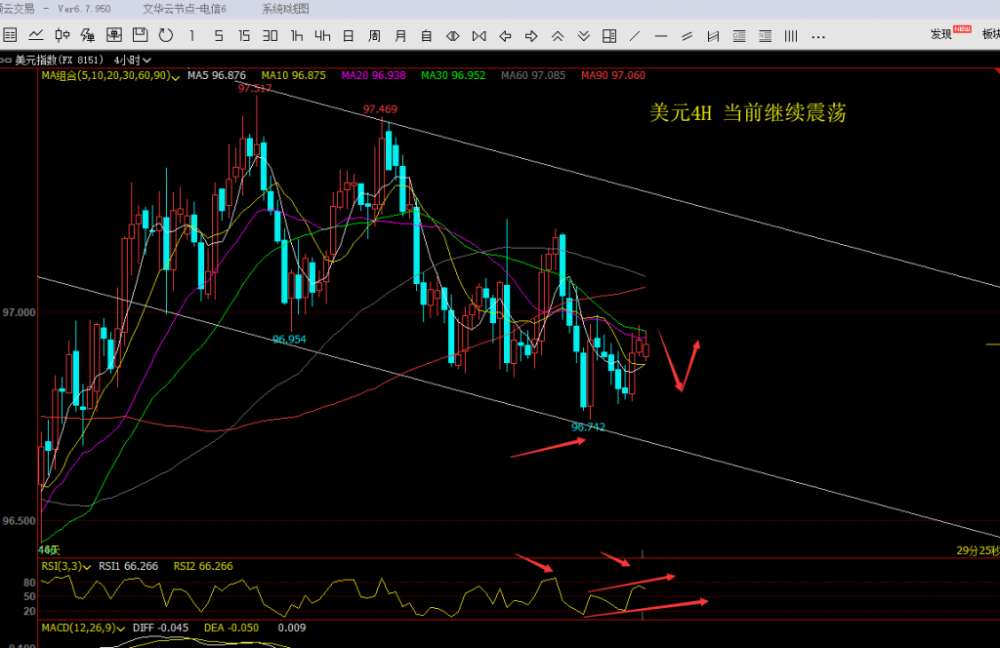Click the 美元指数(FX 8151) contract title

(59, 60)
